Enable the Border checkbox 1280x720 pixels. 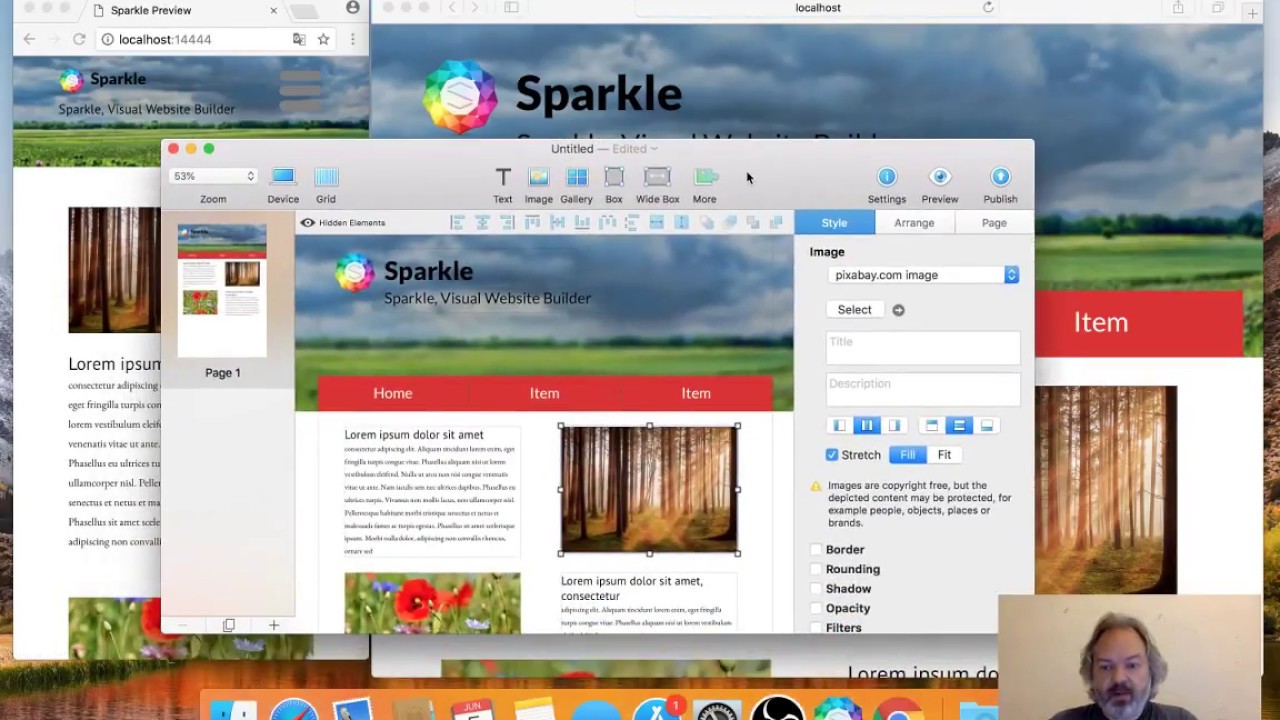click(x=816, y=550)
